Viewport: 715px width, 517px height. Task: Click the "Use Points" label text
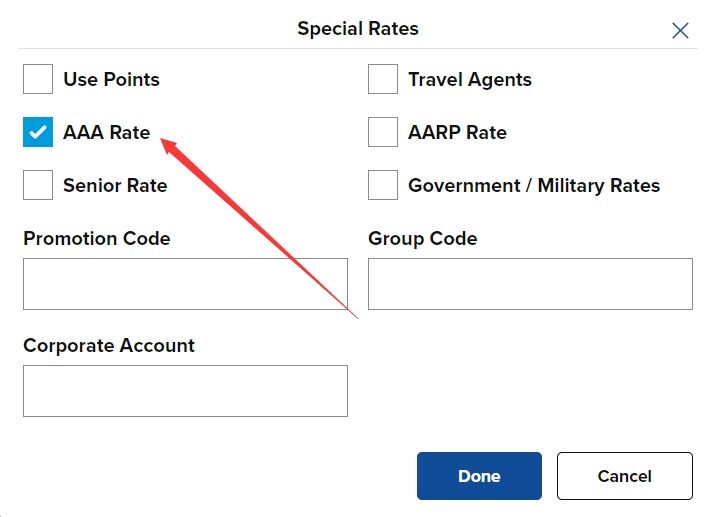pos(111,79)
